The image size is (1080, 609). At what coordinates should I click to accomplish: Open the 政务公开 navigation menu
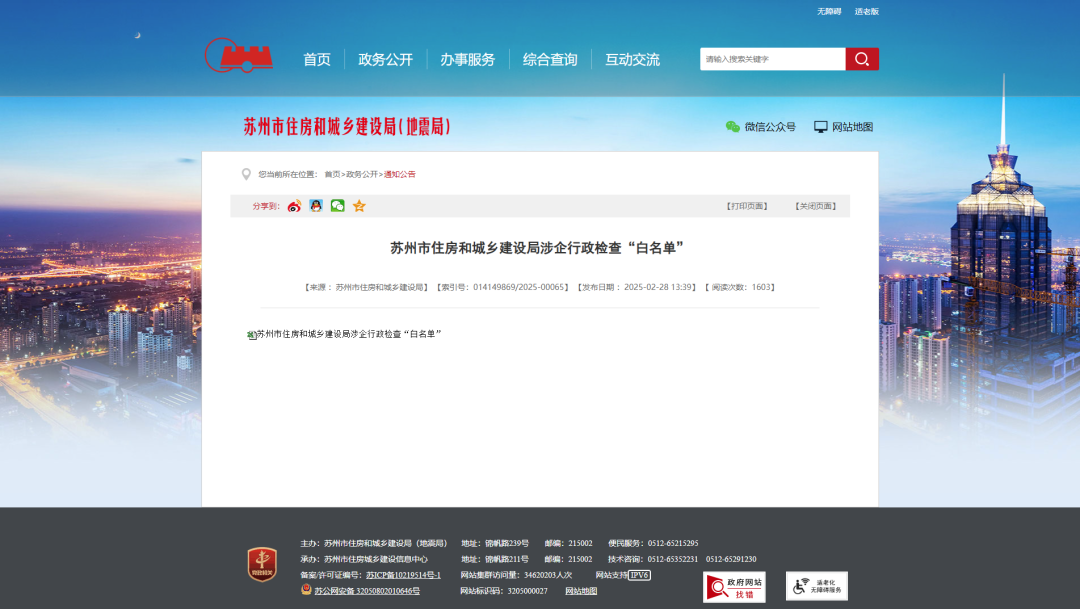tap(386, 60)
